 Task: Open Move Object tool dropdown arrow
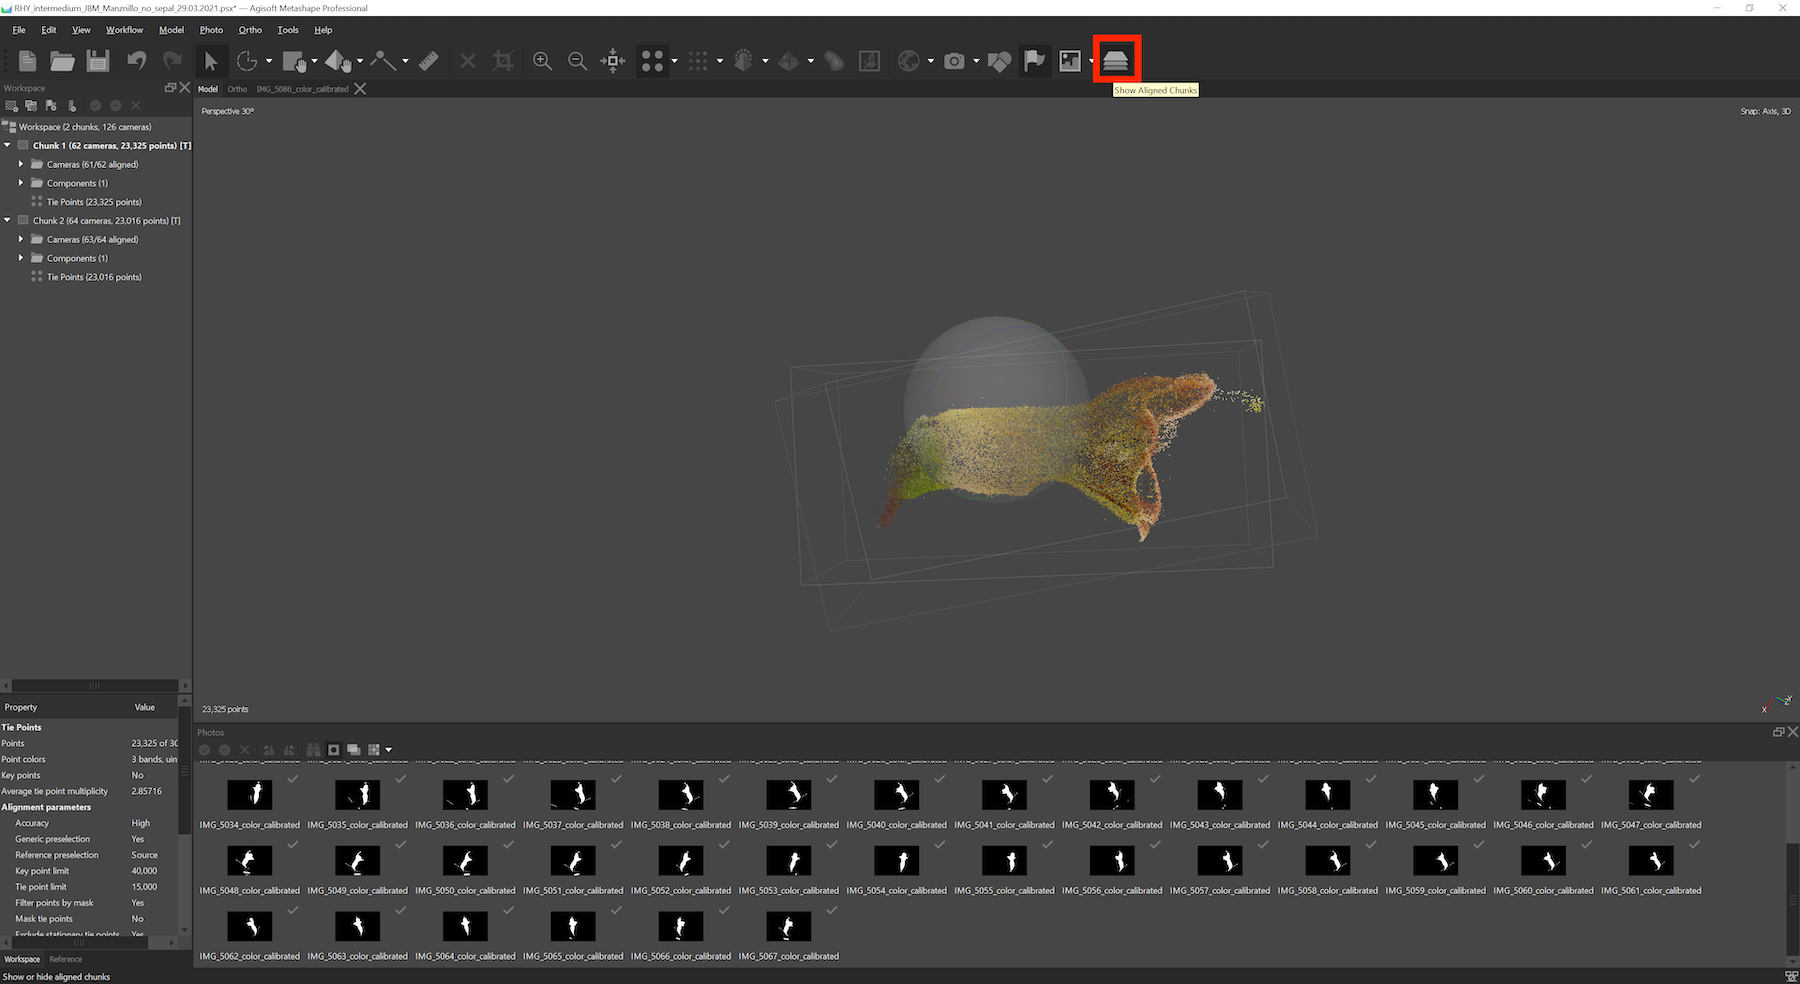pos(359,61)
